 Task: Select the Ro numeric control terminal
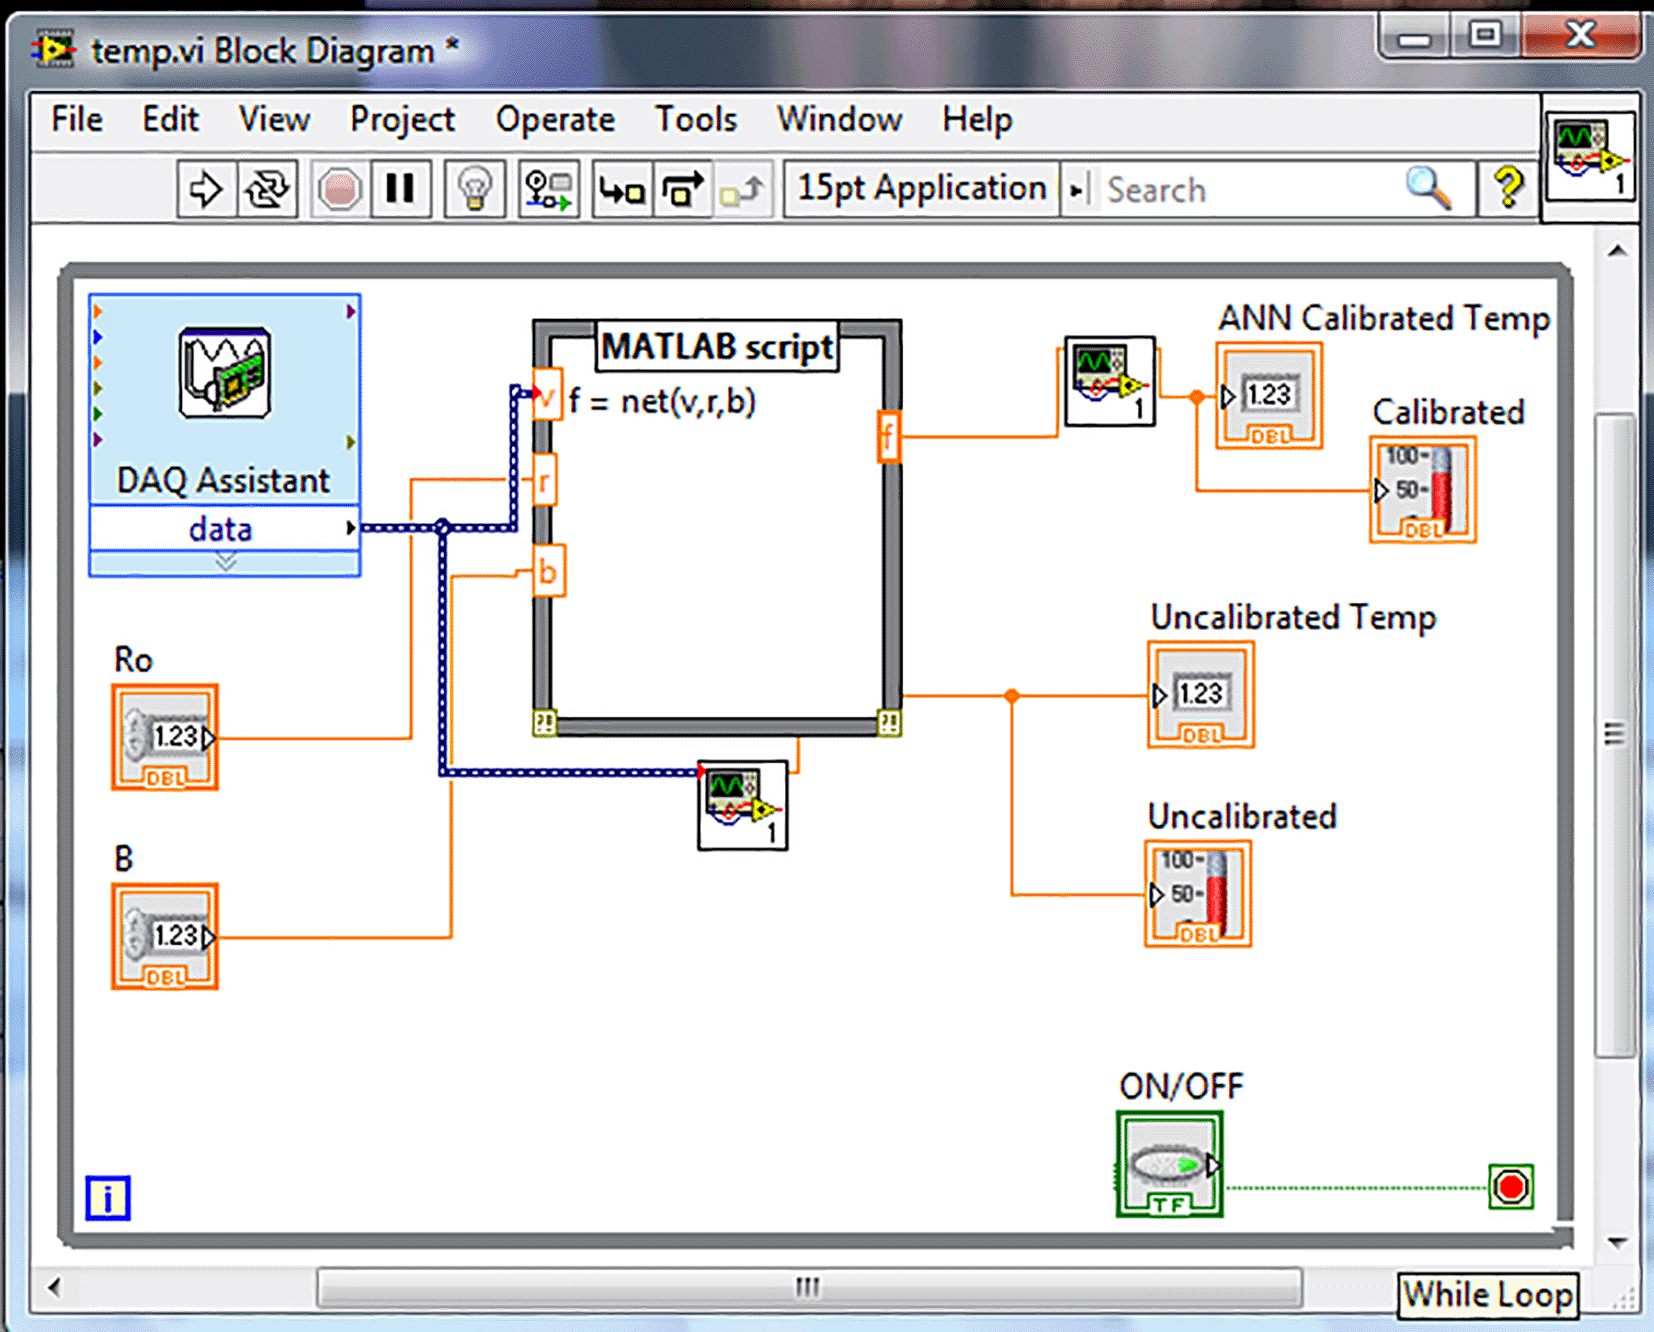165,737
